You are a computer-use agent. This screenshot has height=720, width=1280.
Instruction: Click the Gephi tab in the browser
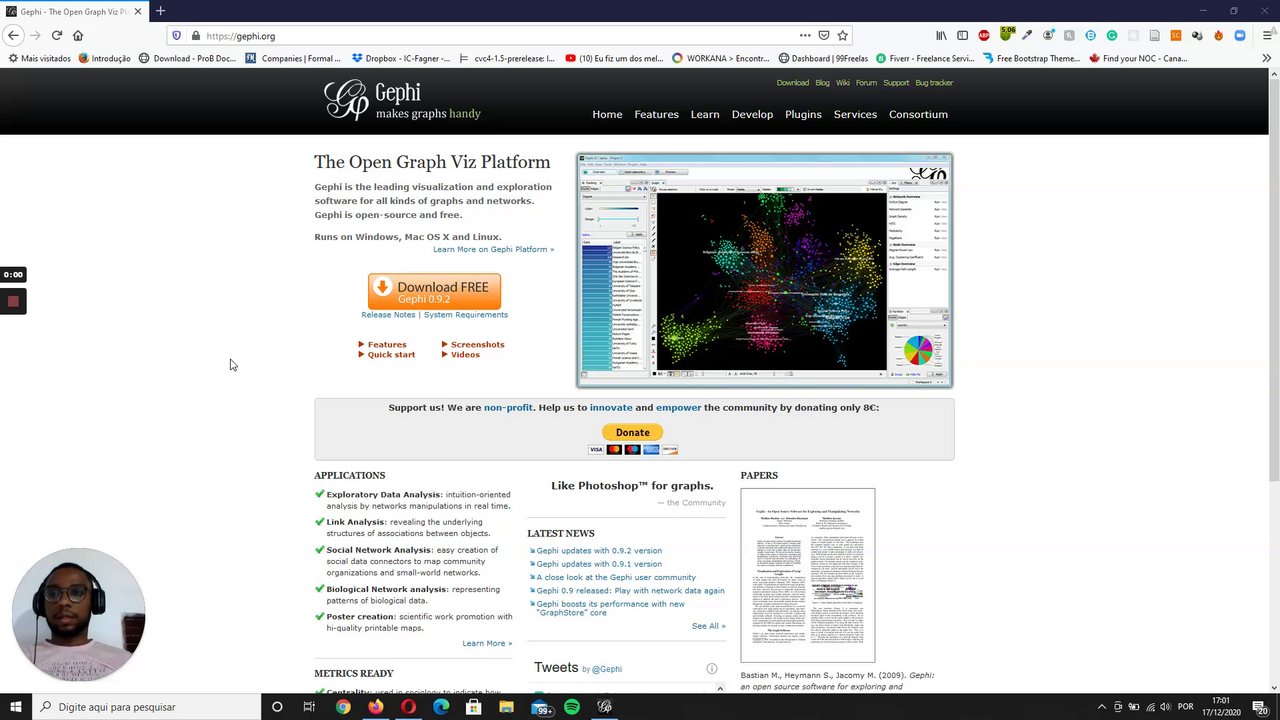click(75, 11)
